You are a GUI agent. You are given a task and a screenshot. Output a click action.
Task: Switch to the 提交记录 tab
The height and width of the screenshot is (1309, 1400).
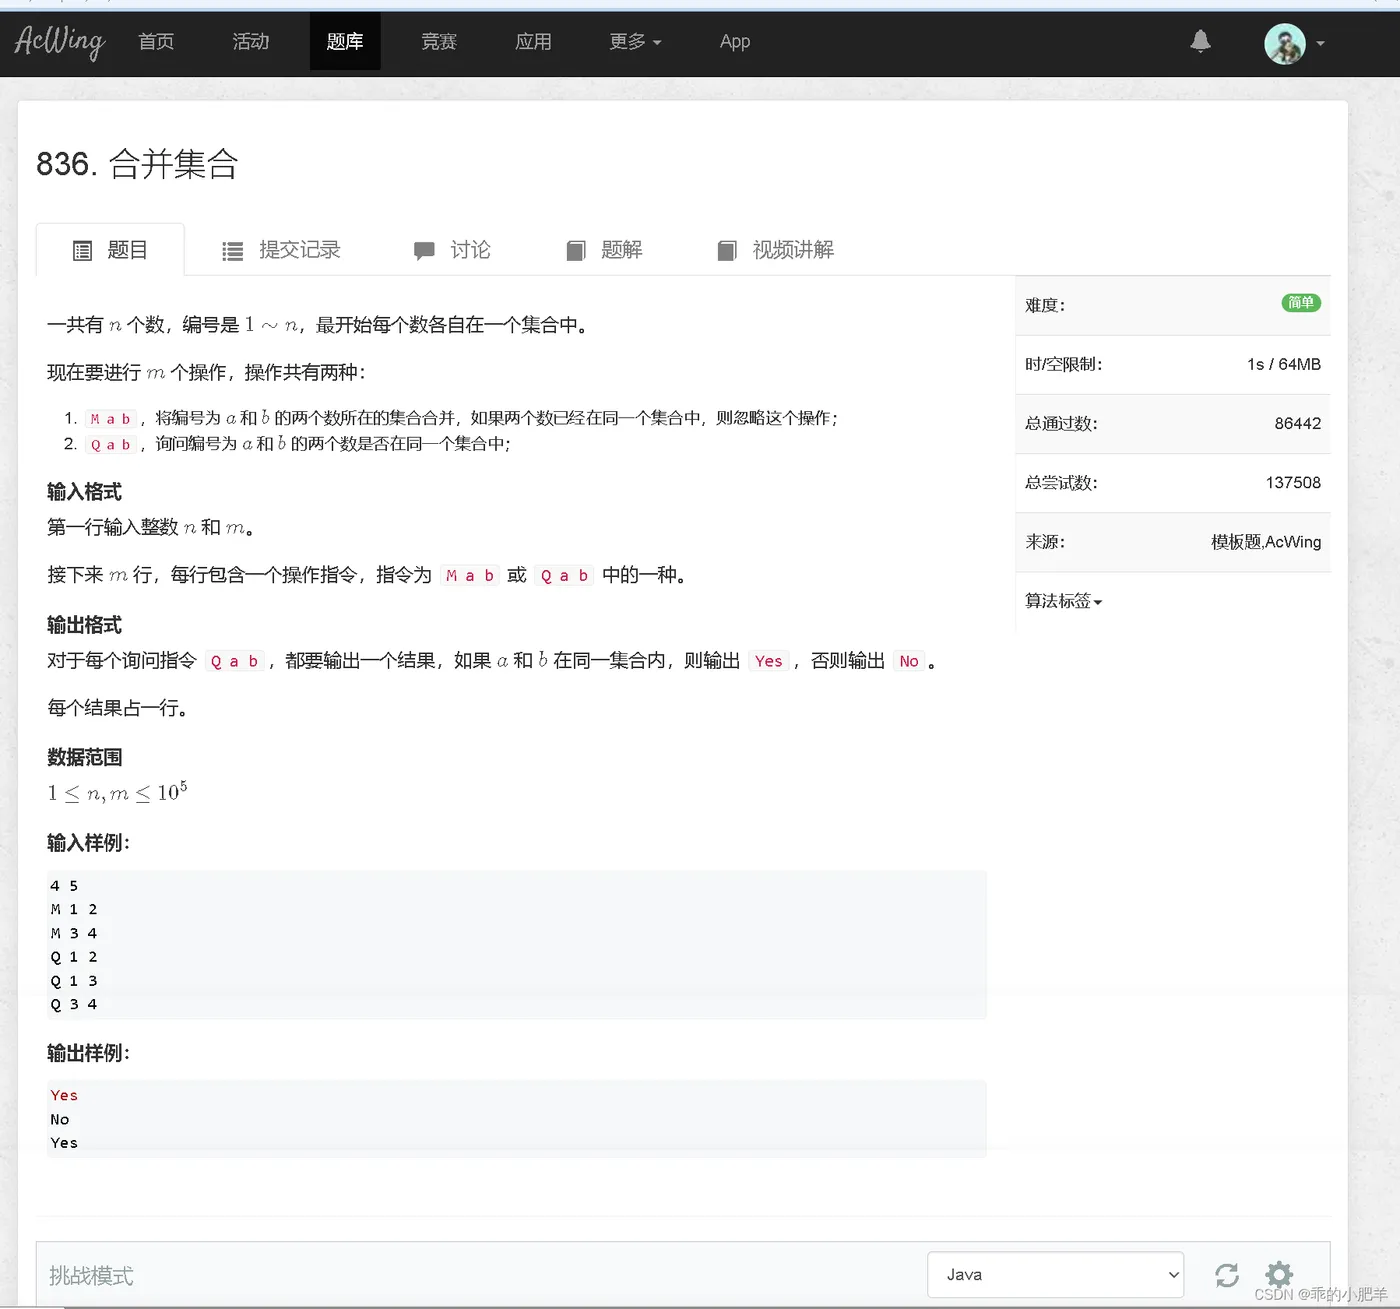[x=281, y=250]
